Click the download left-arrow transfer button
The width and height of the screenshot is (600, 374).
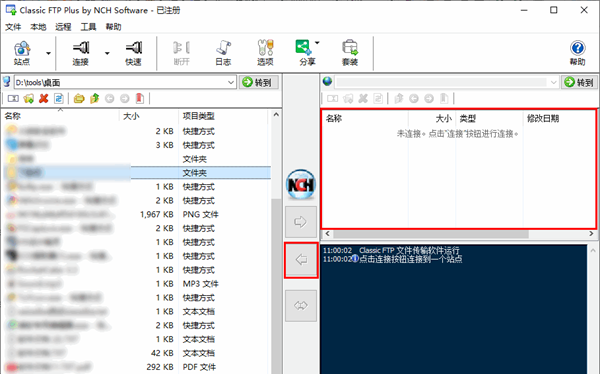[x=301, y=260]
